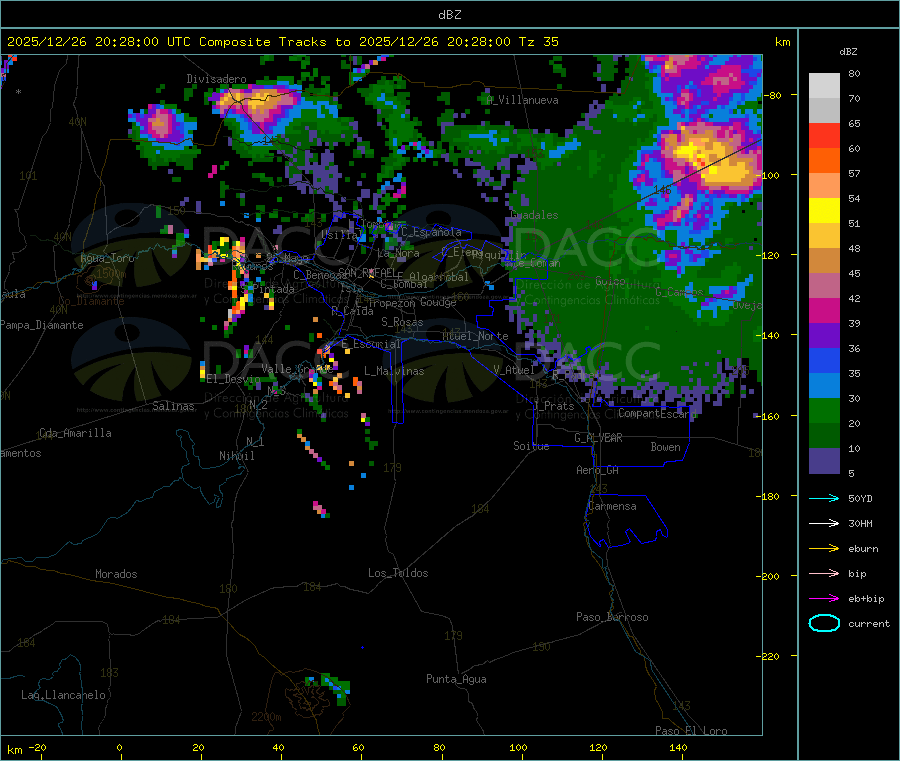Click the 'Goudge' map label

click(438, 302)
